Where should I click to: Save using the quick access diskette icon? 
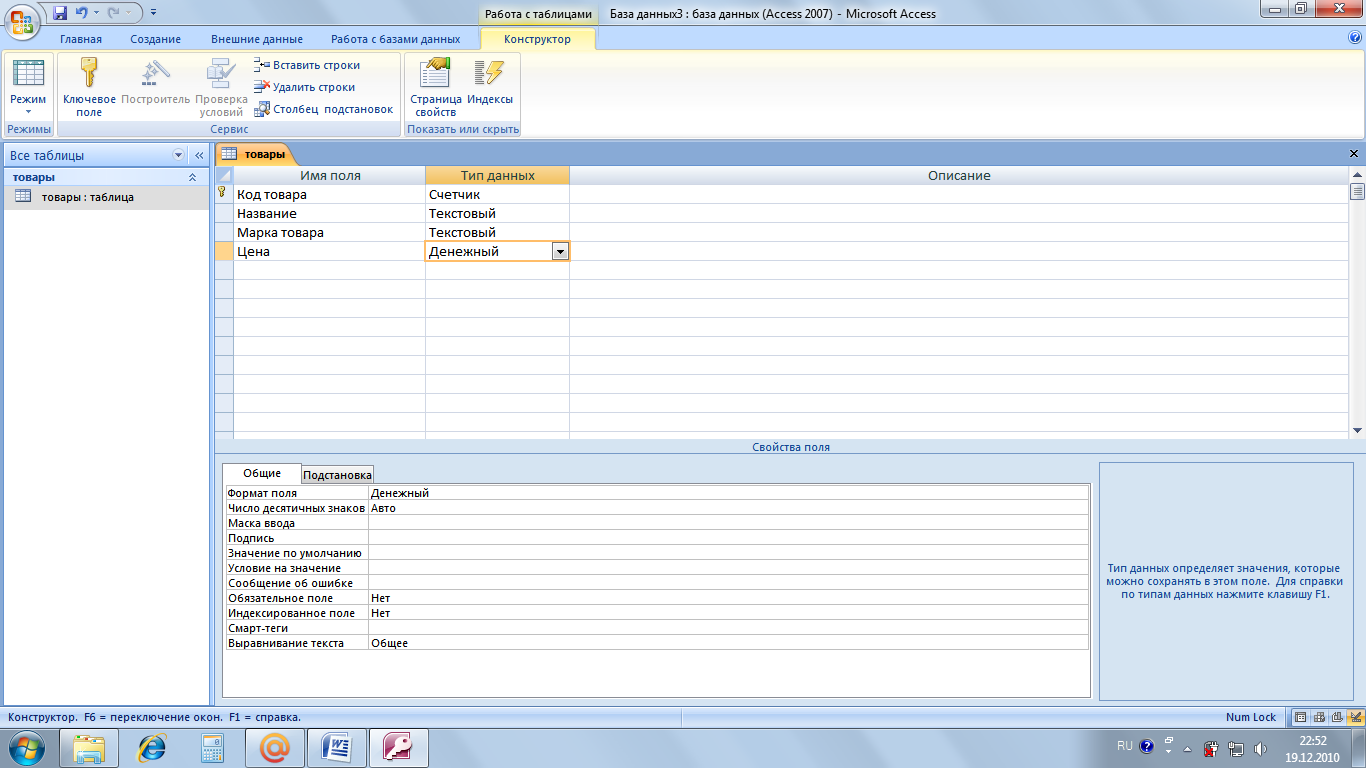pyautogui.click(x=60, y=13)
